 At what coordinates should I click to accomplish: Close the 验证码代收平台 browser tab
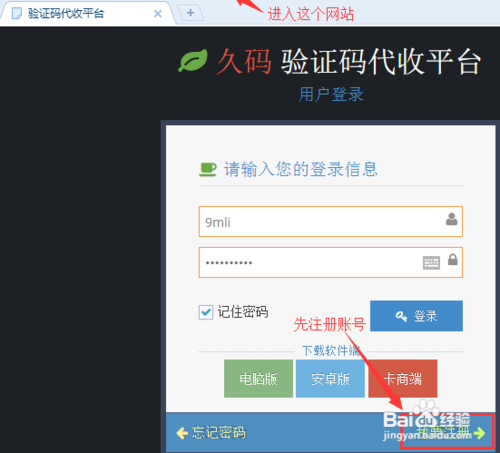[x=158, y=14]
